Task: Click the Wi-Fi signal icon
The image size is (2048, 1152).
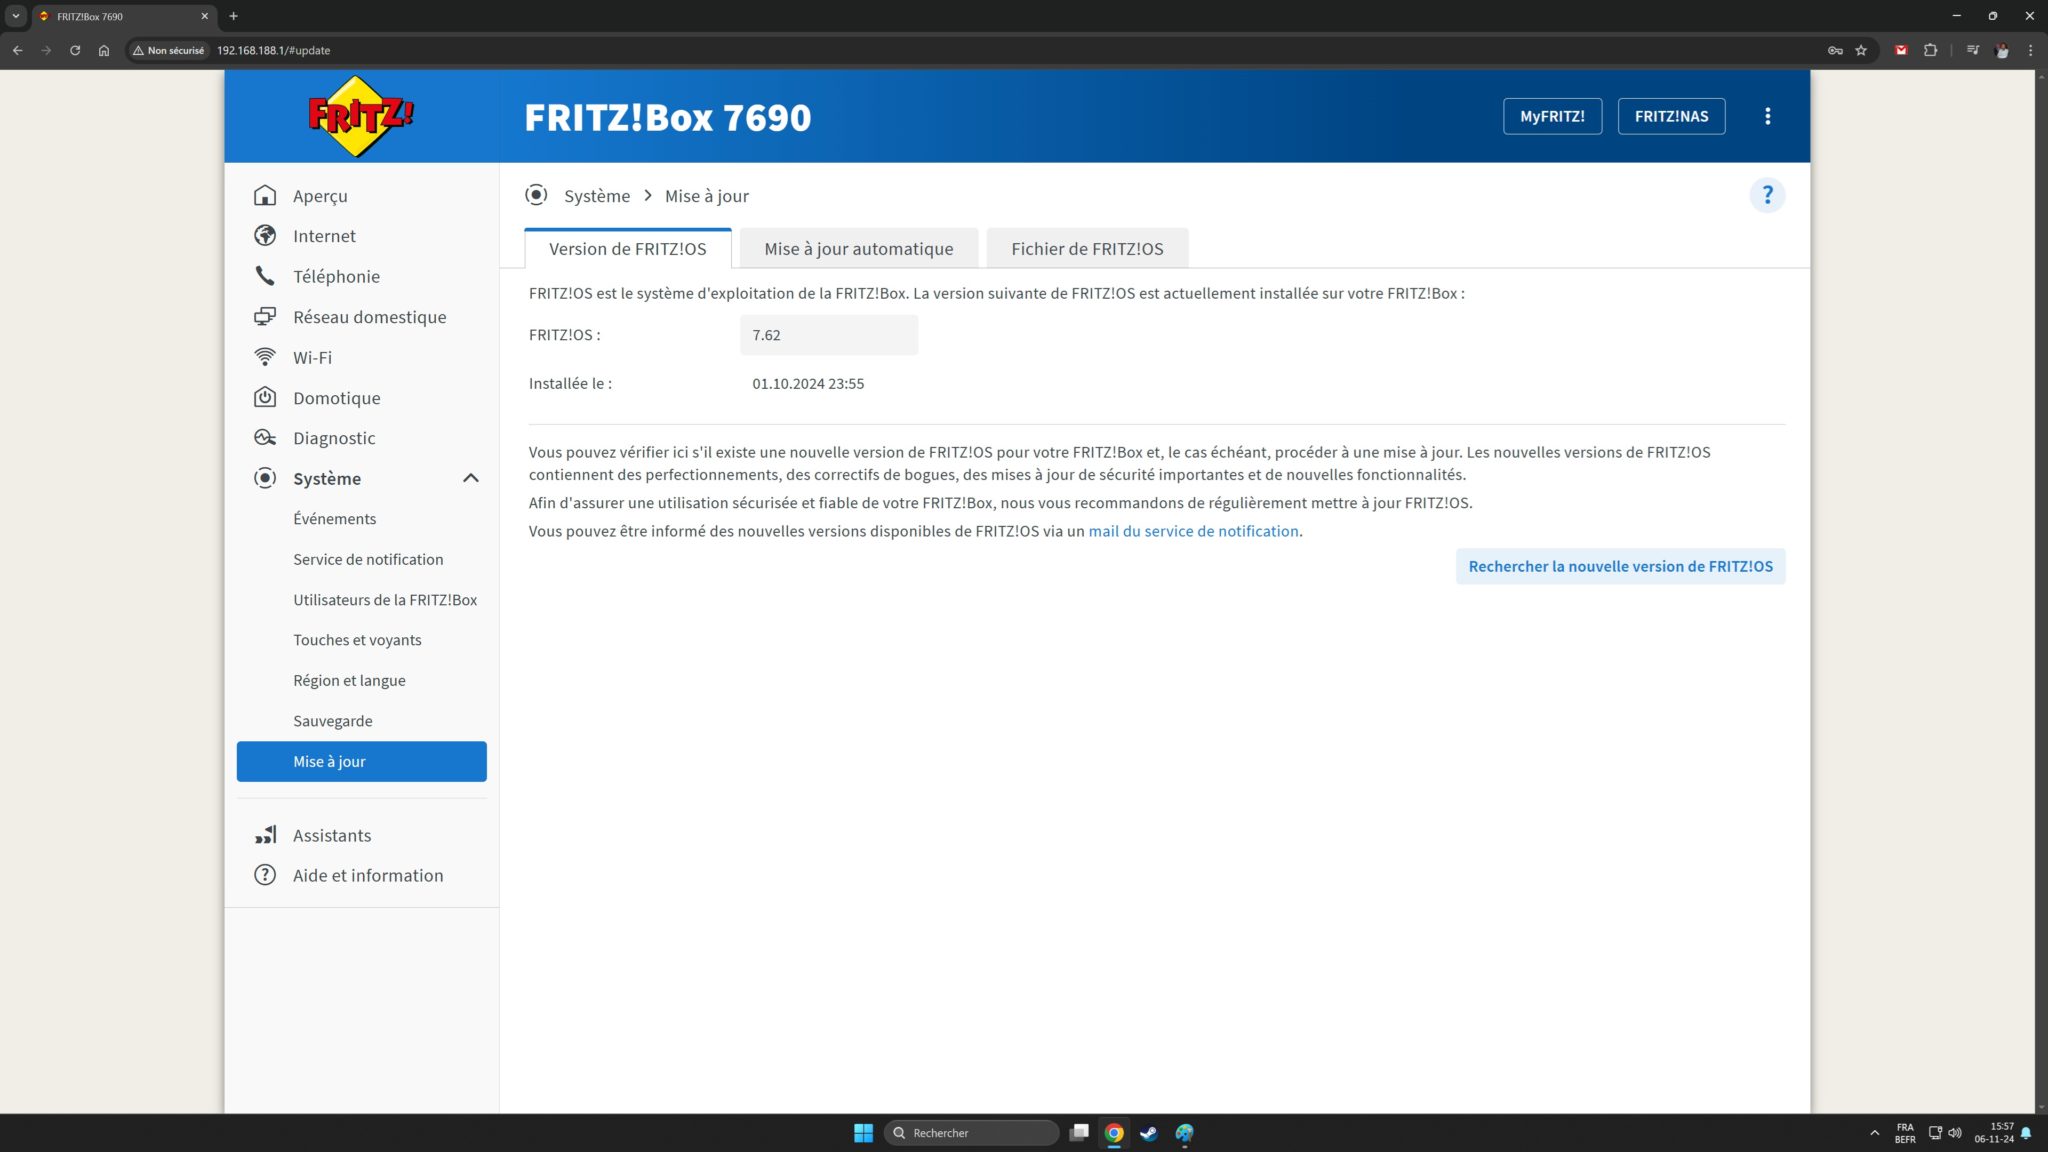Action: 265,357
